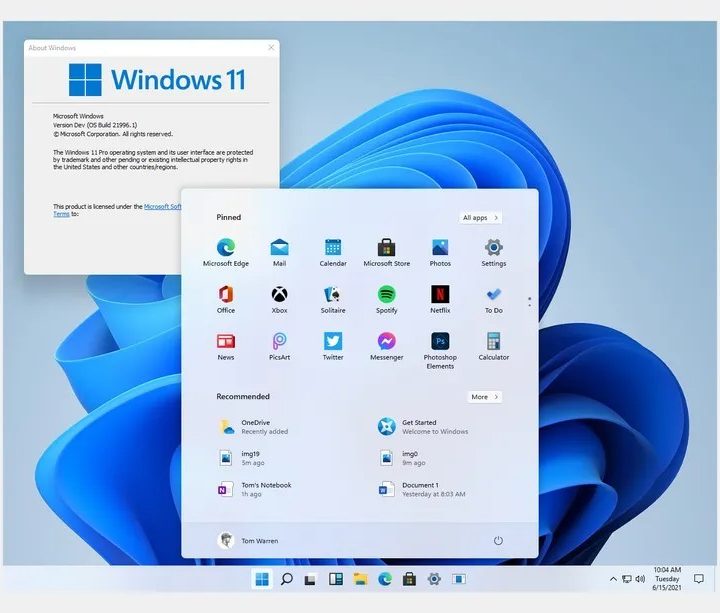Open the clock and date flyout
The height and width of the screenshot is (613, 720).
667,579
